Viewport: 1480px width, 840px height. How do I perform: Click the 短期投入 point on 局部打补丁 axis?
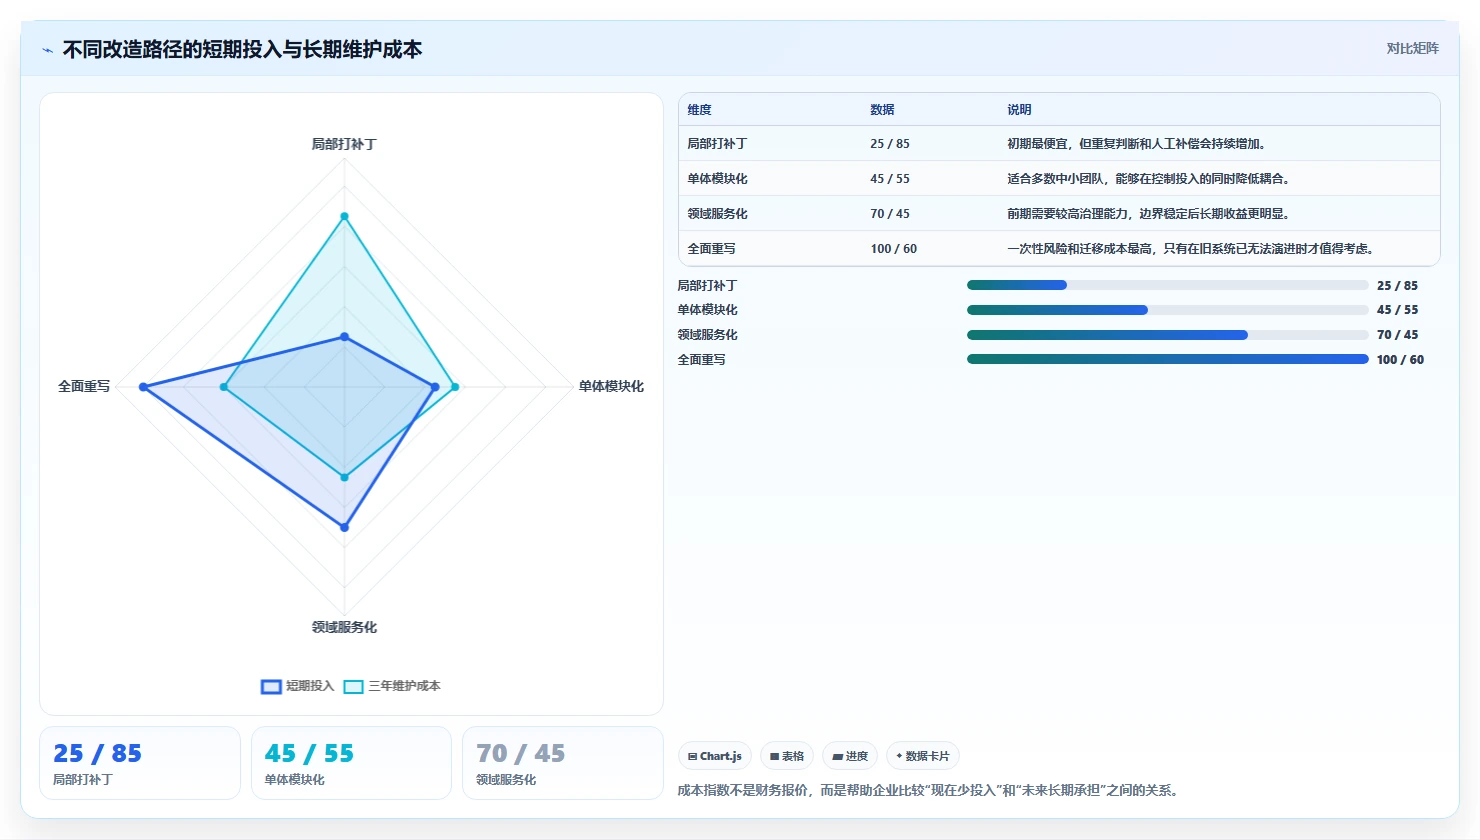[344, 337]
